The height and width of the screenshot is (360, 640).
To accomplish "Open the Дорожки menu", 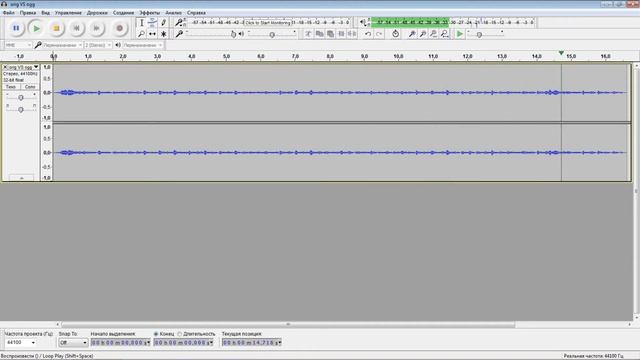I will [97, 13].
